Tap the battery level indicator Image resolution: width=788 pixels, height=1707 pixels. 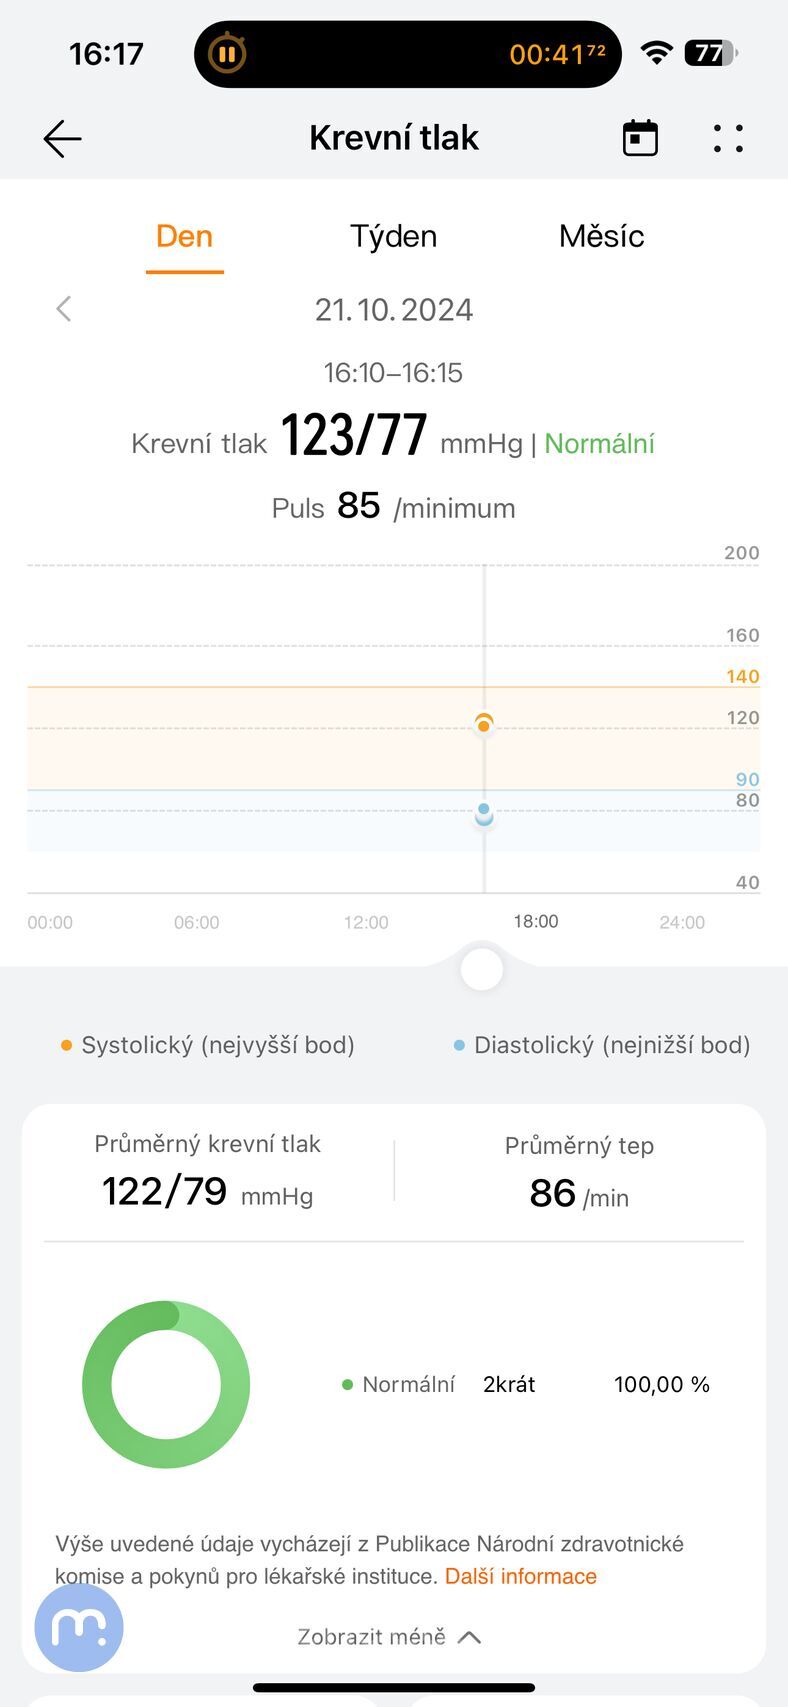(710, 53)
